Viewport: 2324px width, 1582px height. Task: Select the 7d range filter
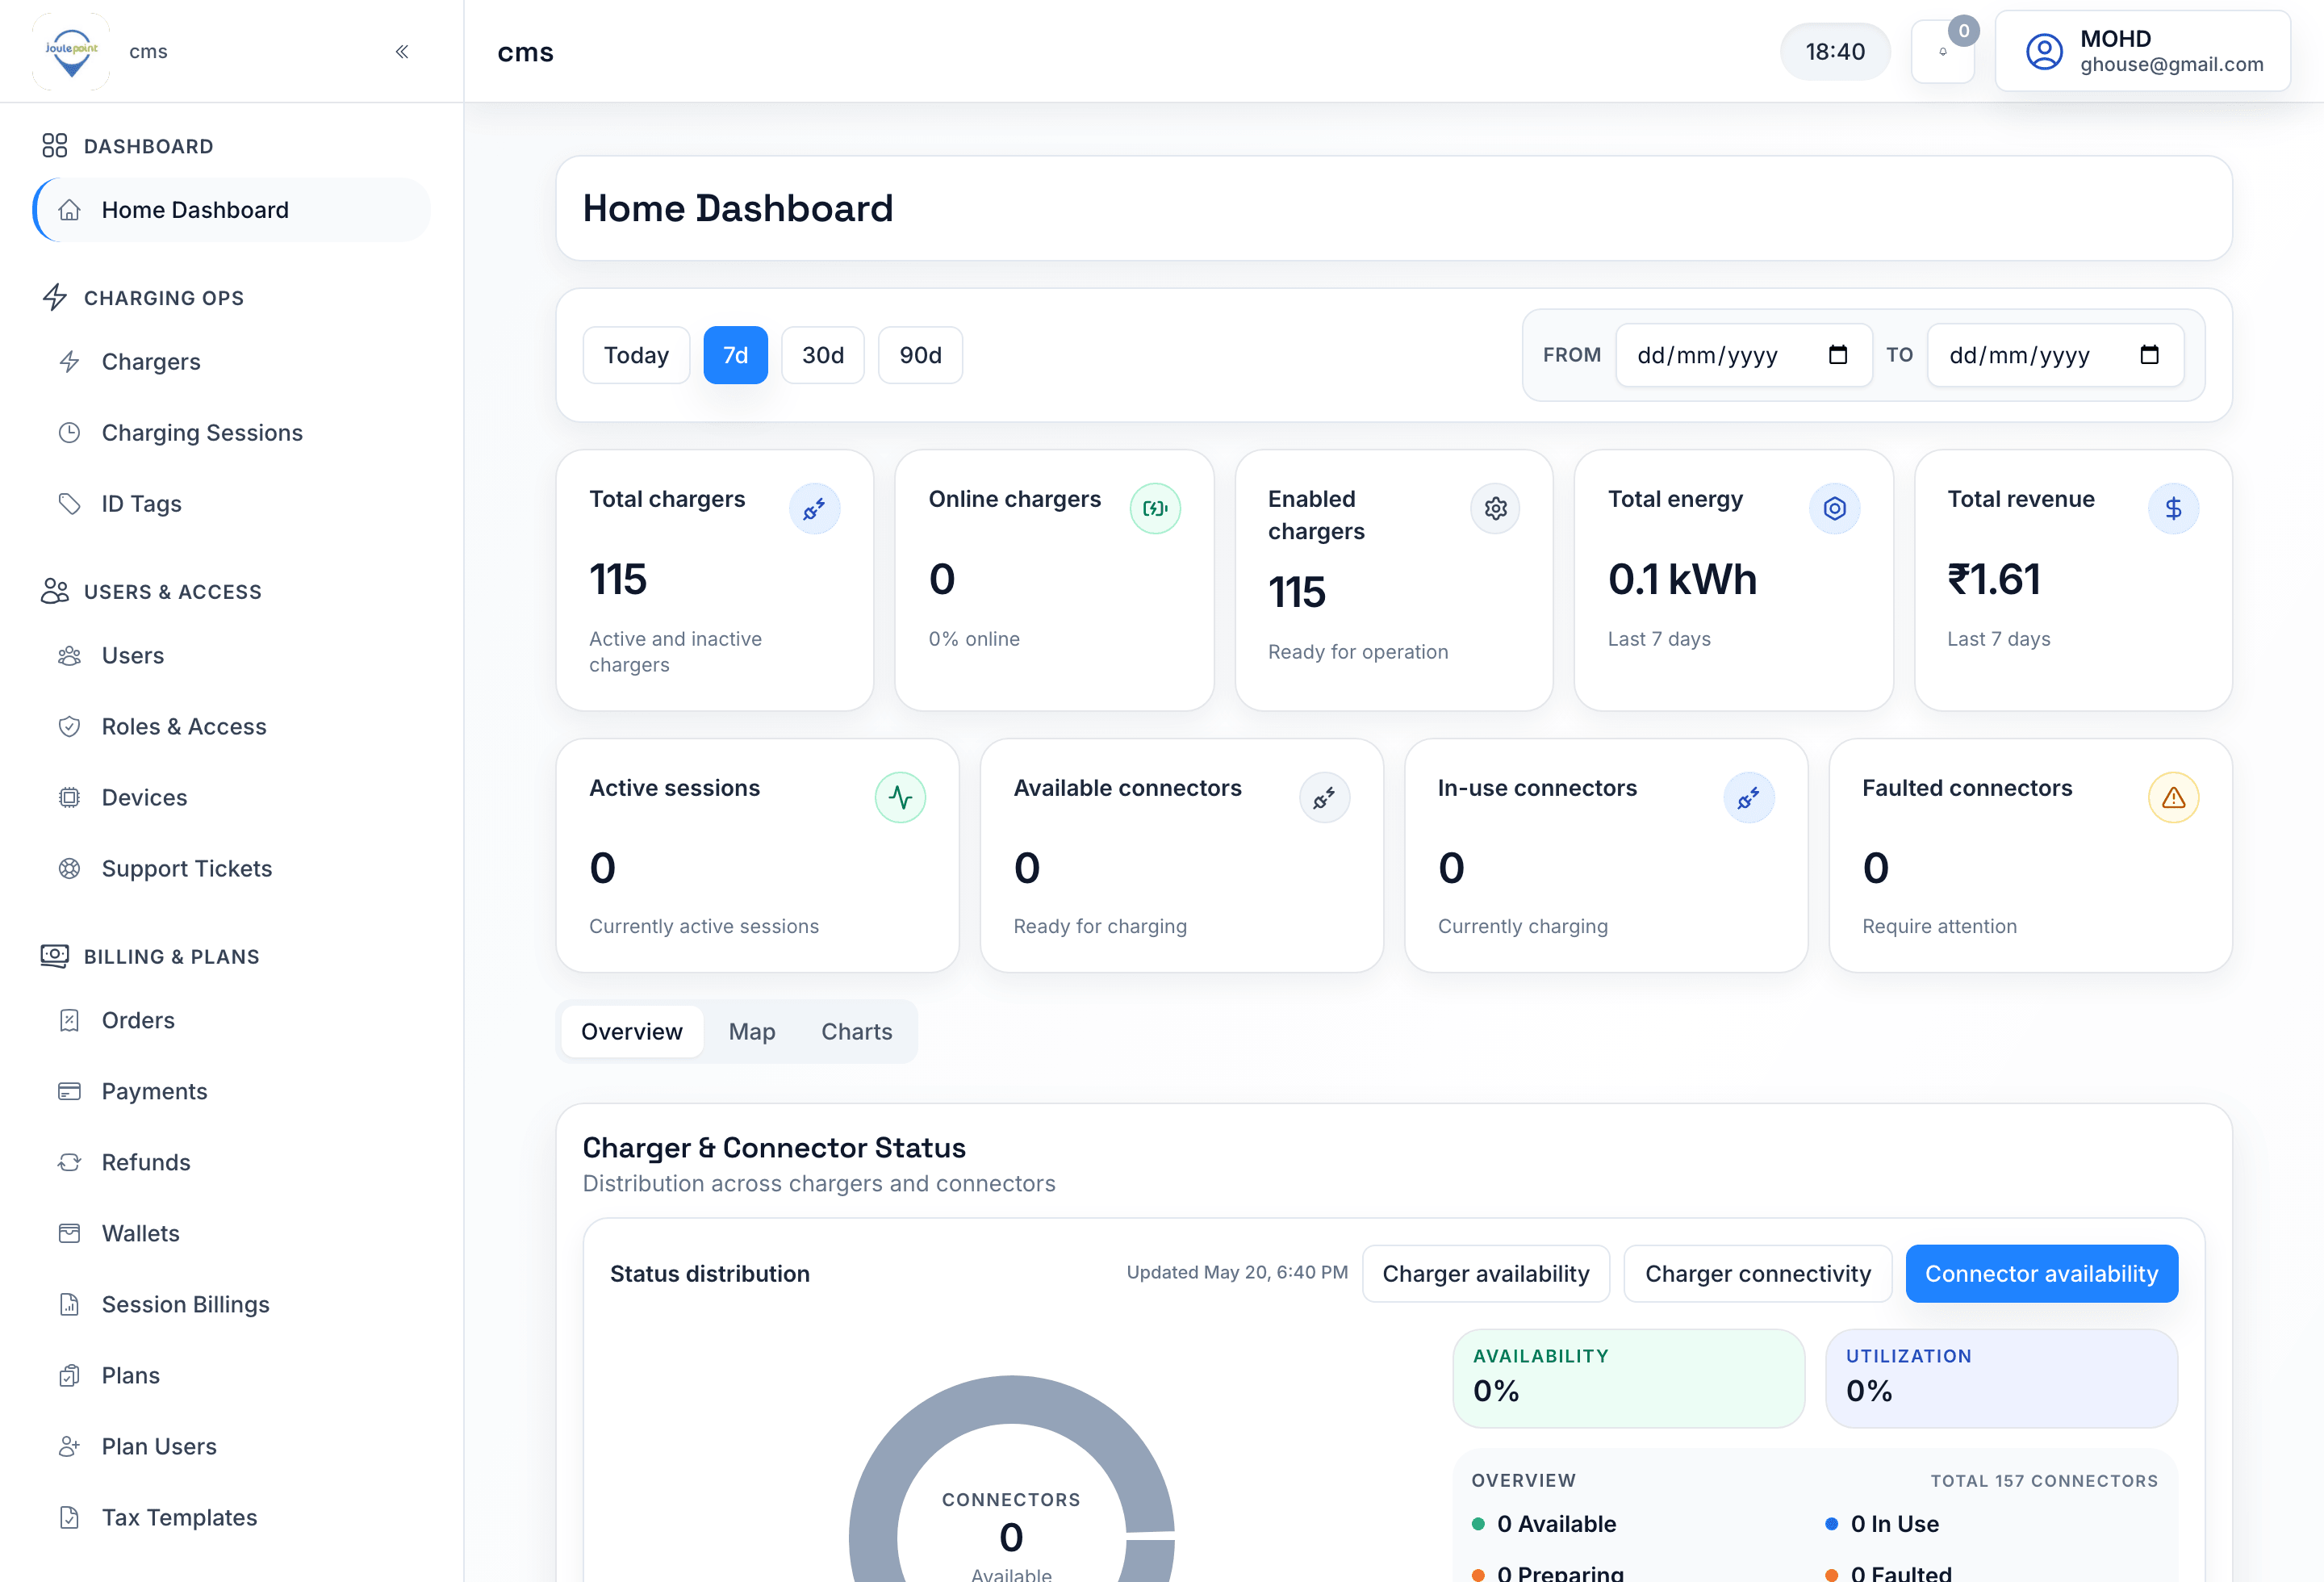click(735, 355)
